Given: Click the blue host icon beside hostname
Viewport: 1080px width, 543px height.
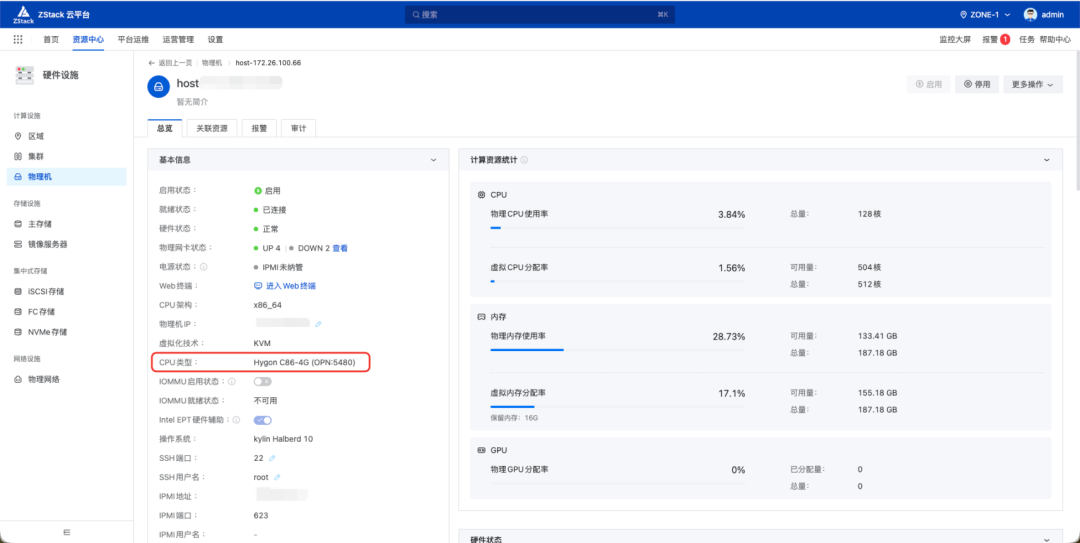Looking at the screenshot, I should [158, 87].
